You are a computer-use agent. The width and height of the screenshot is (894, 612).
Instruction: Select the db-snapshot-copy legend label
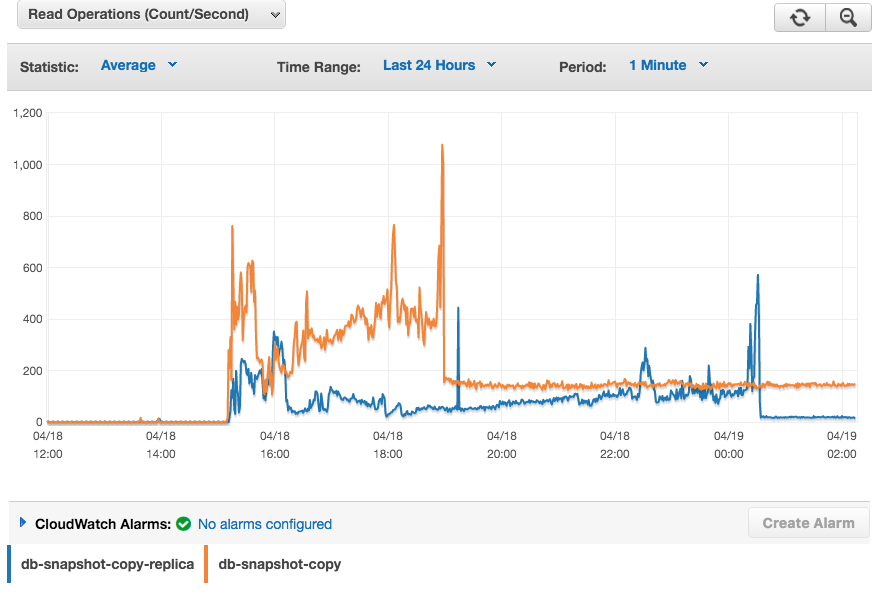point(279,564)
